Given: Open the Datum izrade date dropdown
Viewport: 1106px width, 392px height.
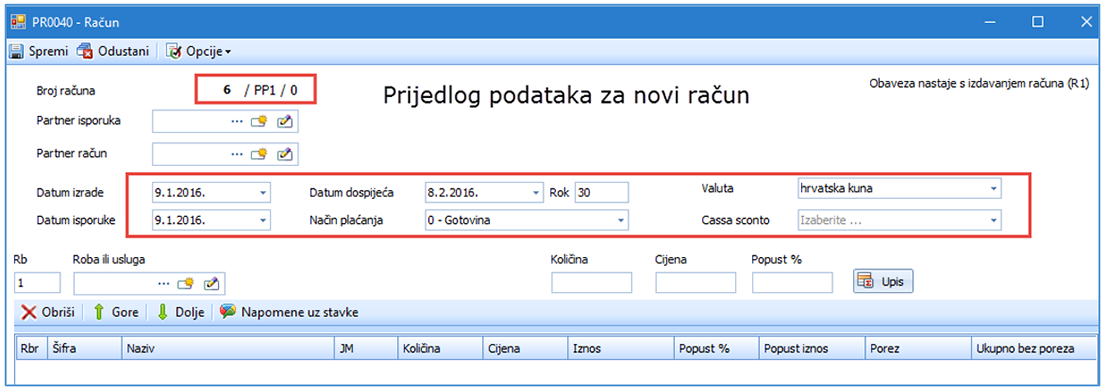Looking at the screenshot, I should (262, 192).
